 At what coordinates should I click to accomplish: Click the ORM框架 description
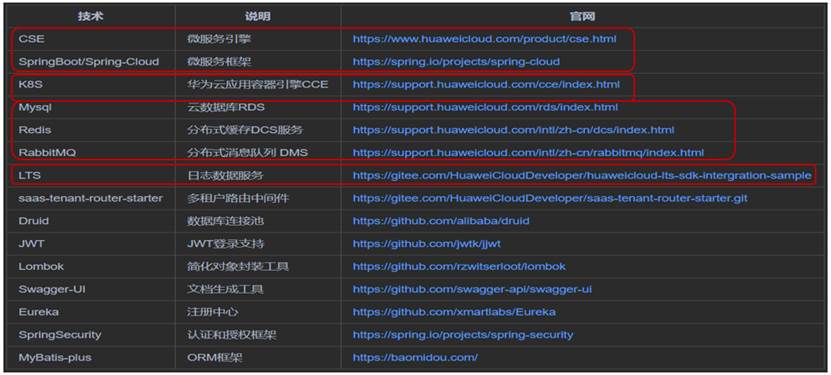pyautogui.click(x=215, y=358)
